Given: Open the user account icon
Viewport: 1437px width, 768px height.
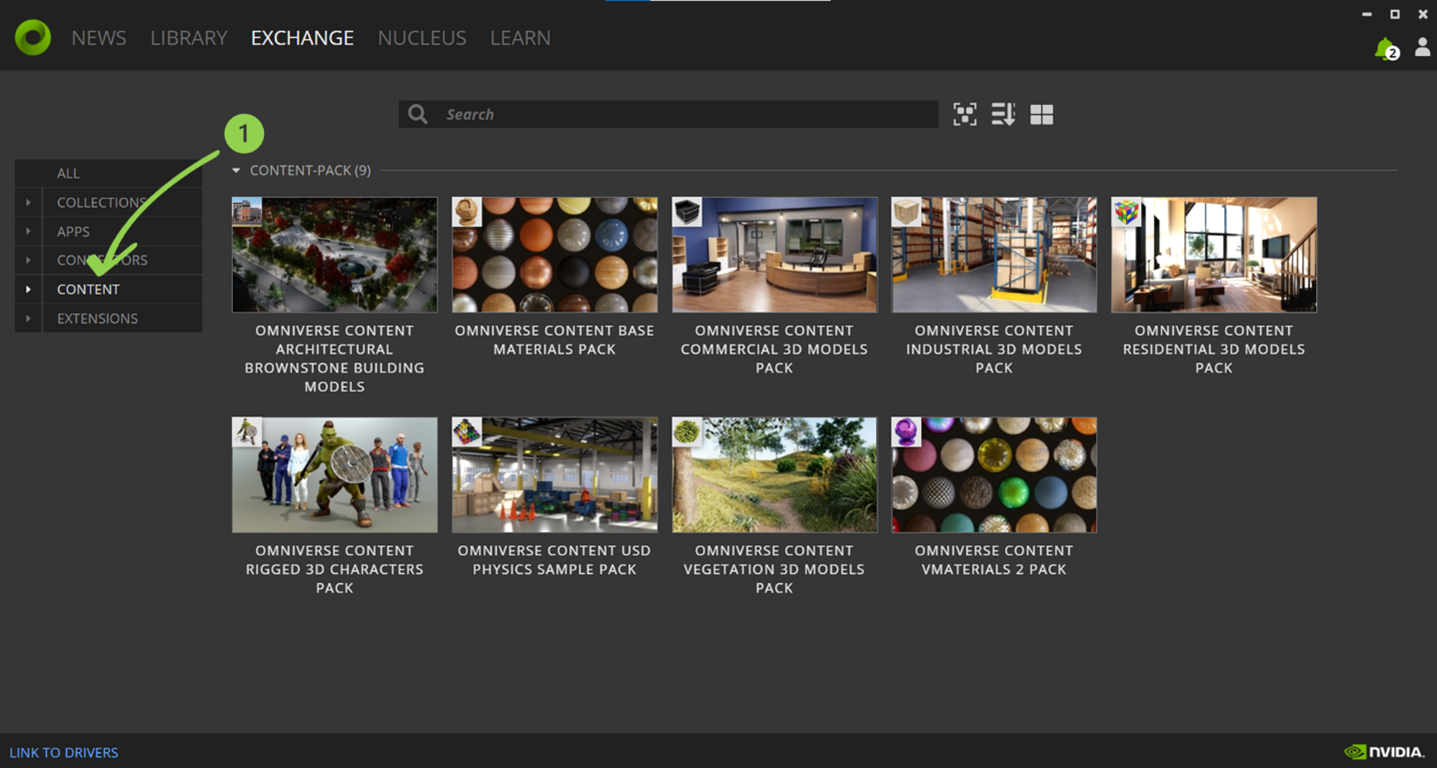Looking at the screenshot, I should pos(1422,48).
